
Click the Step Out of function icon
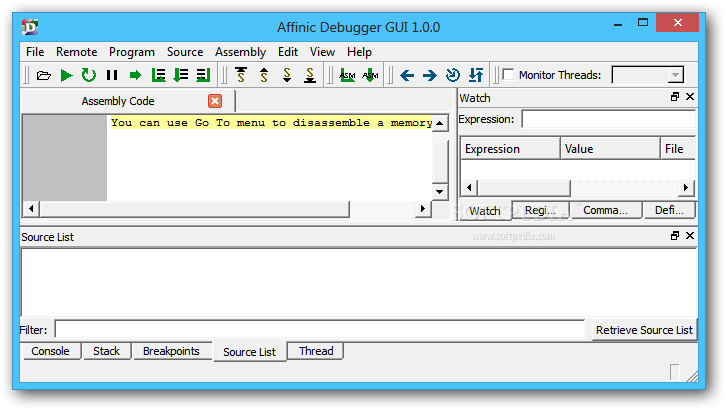(x=203, y=75)
